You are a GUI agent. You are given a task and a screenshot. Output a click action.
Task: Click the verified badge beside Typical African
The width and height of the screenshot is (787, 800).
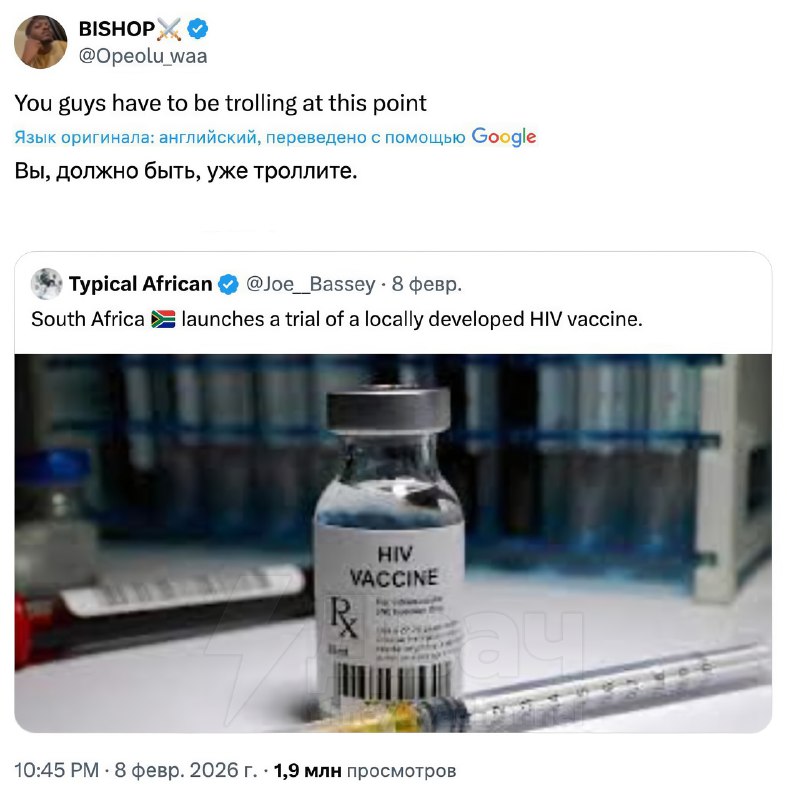click(x=228, y=285)
